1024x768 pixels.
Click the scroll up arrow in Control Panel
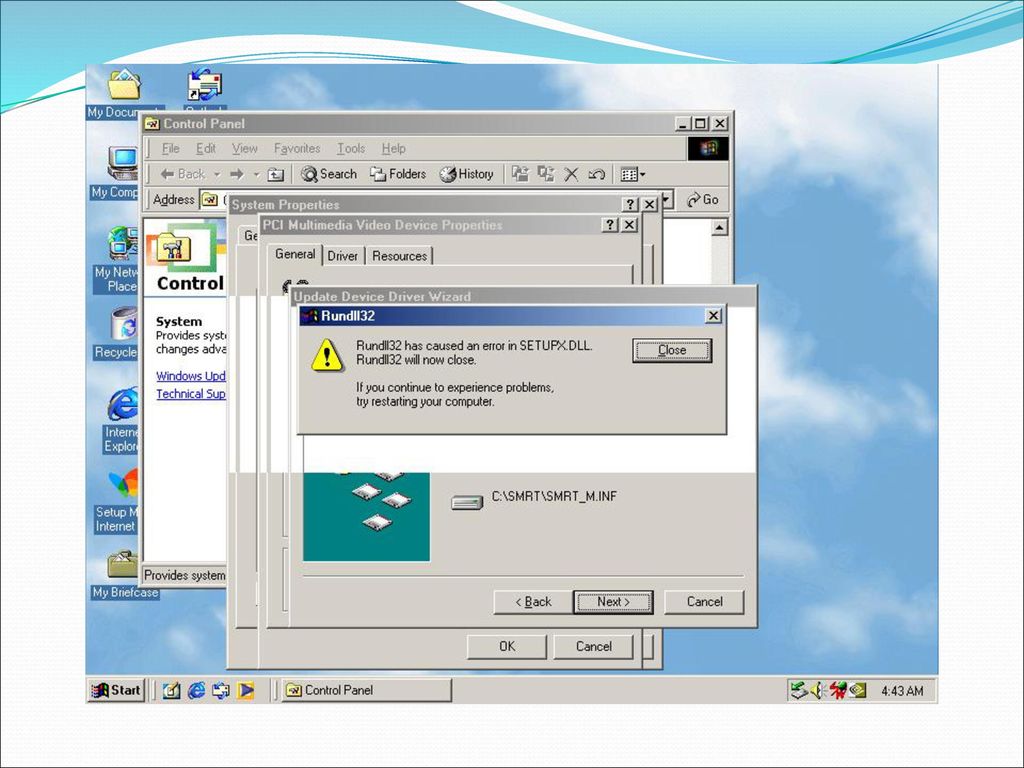(719, 227)
